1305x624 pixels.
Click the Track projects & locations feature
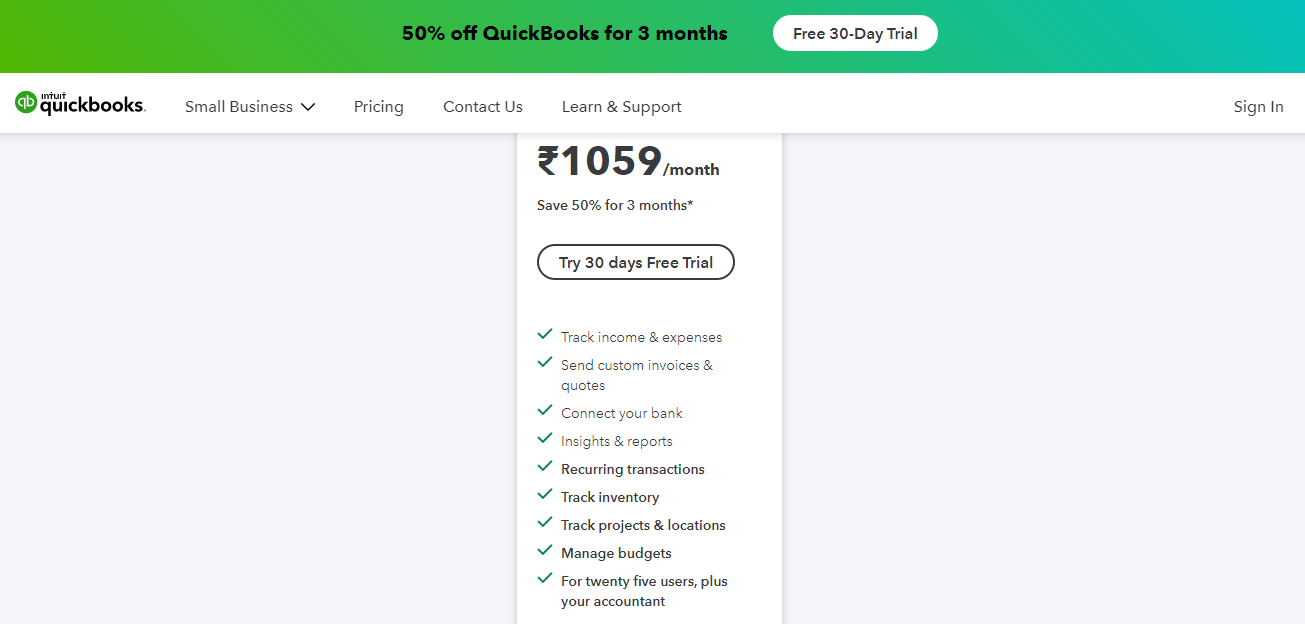pos(643,524)
